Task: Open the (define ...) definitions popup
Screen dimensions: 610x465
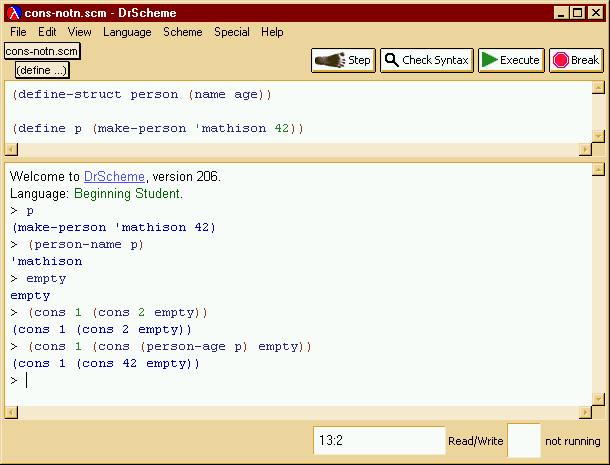Action: tap(42, 70)
